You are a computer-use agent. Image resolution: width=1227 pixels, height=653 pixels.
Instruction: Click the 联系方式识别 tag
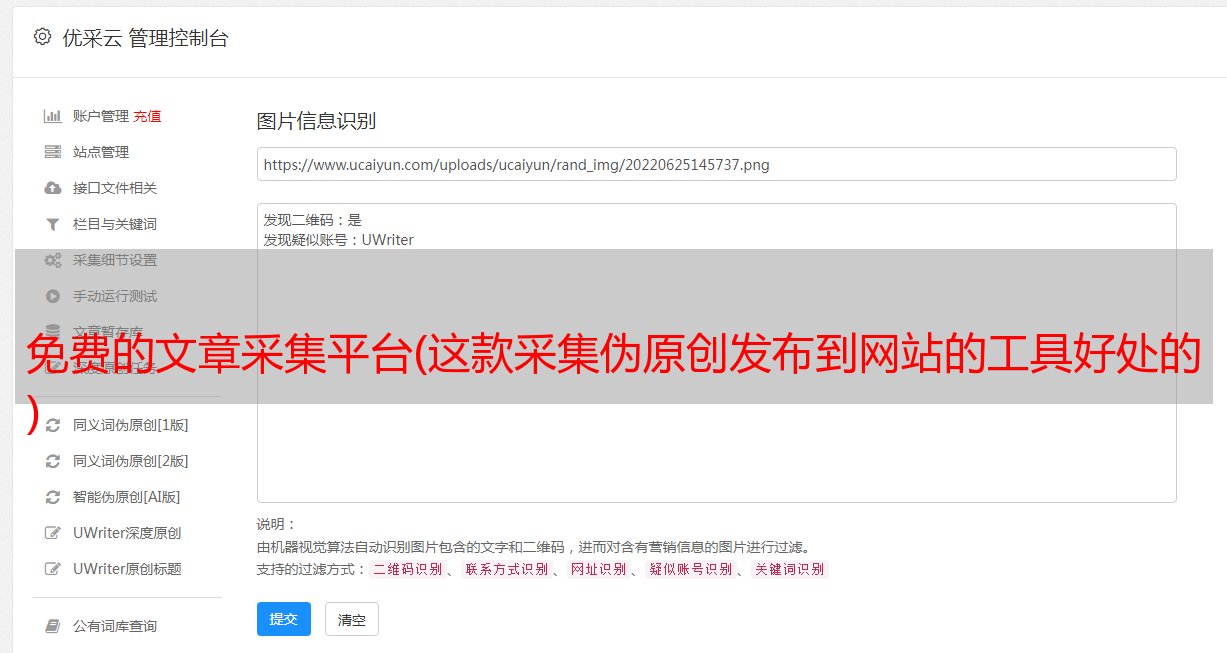point(507,569)
